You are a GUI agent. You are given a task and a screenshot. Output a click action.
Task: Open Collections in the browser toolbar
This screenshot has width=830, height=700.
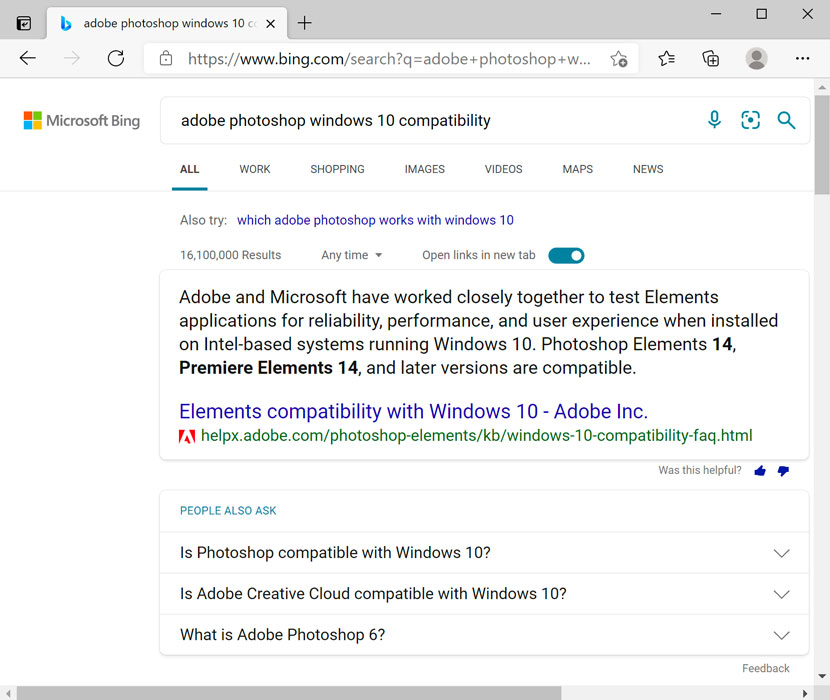[710, 58]
